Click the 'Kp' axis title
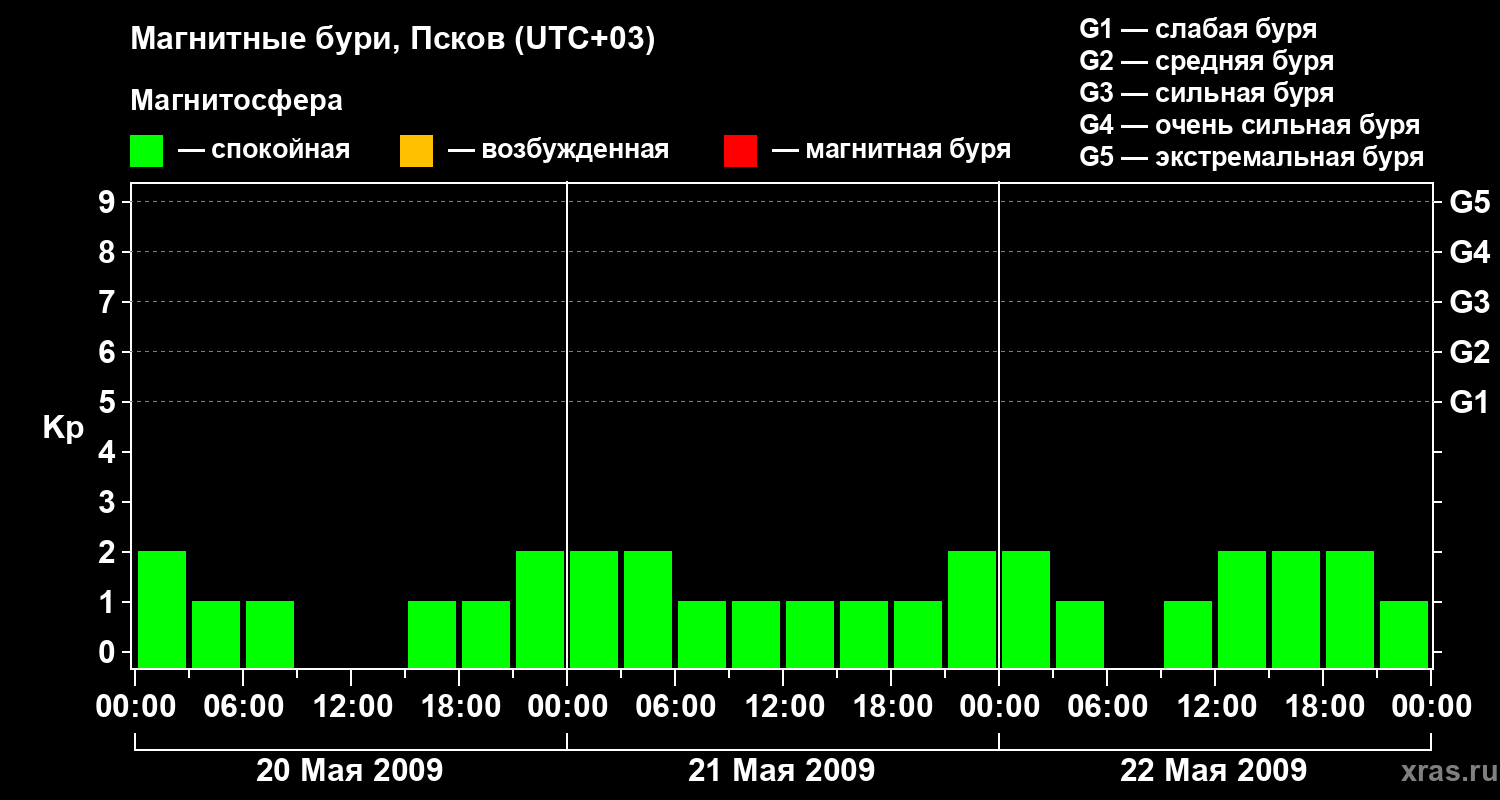Screen dimensions: 1500x800 (63, 428)
